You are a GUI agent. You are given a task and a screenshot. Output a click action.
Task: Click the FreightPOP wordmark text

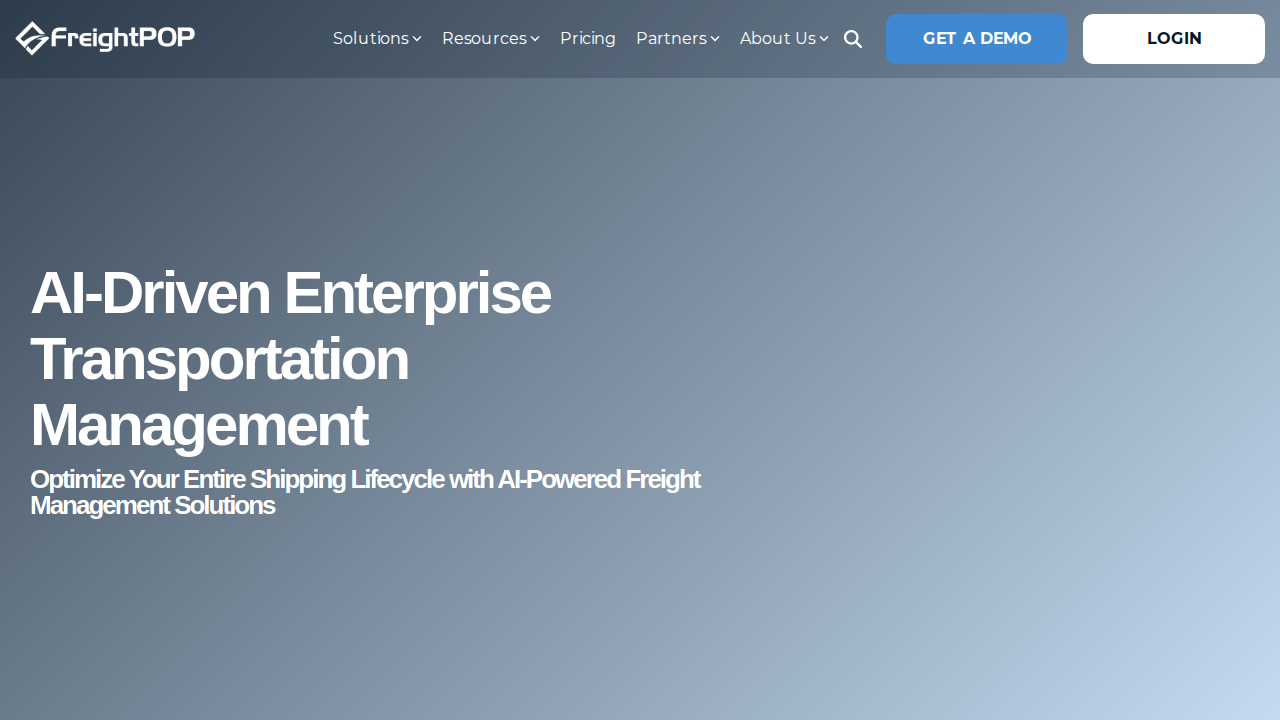(122, 38)
